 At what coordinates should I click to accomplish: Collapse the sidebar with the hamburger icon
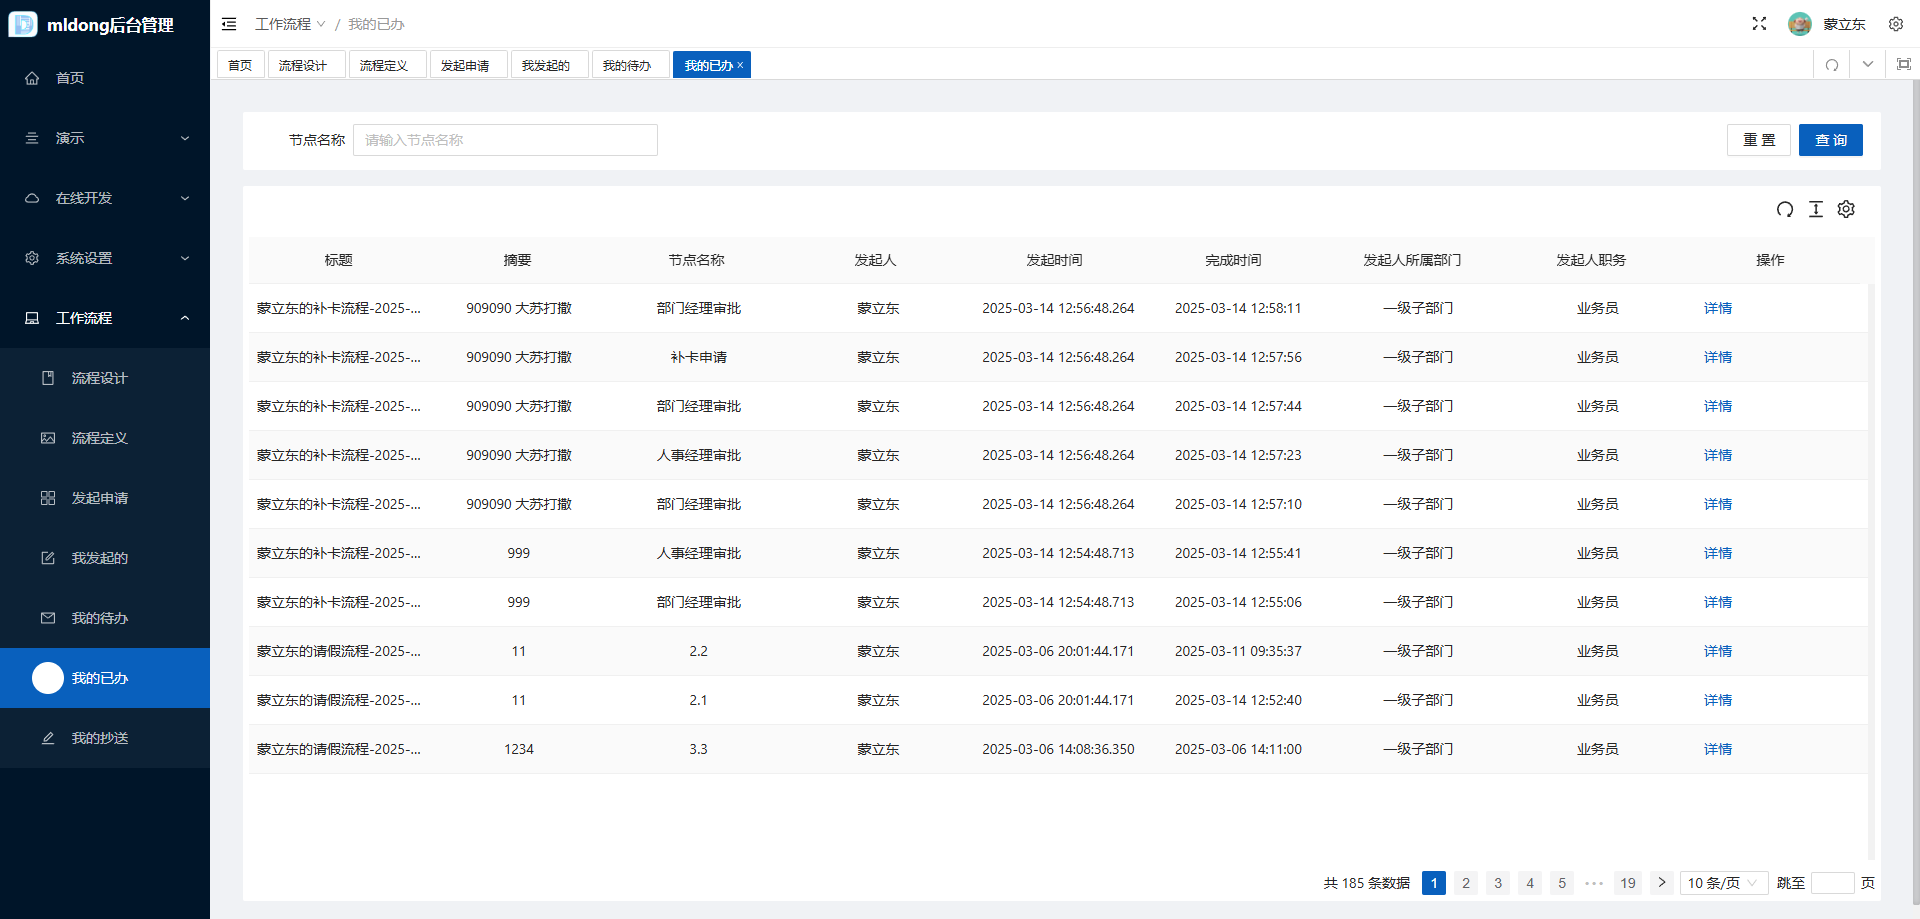[229, 24]
